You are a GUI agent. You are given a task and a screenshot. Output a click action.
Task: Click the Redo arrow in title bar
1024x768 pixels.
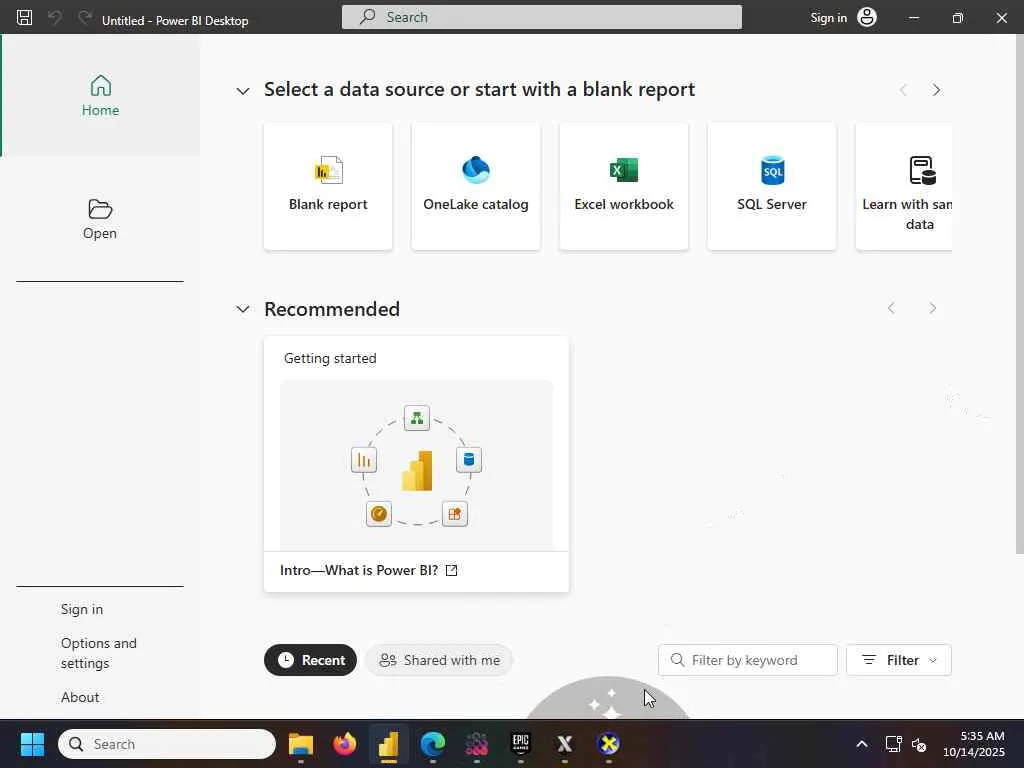[85, 18]
